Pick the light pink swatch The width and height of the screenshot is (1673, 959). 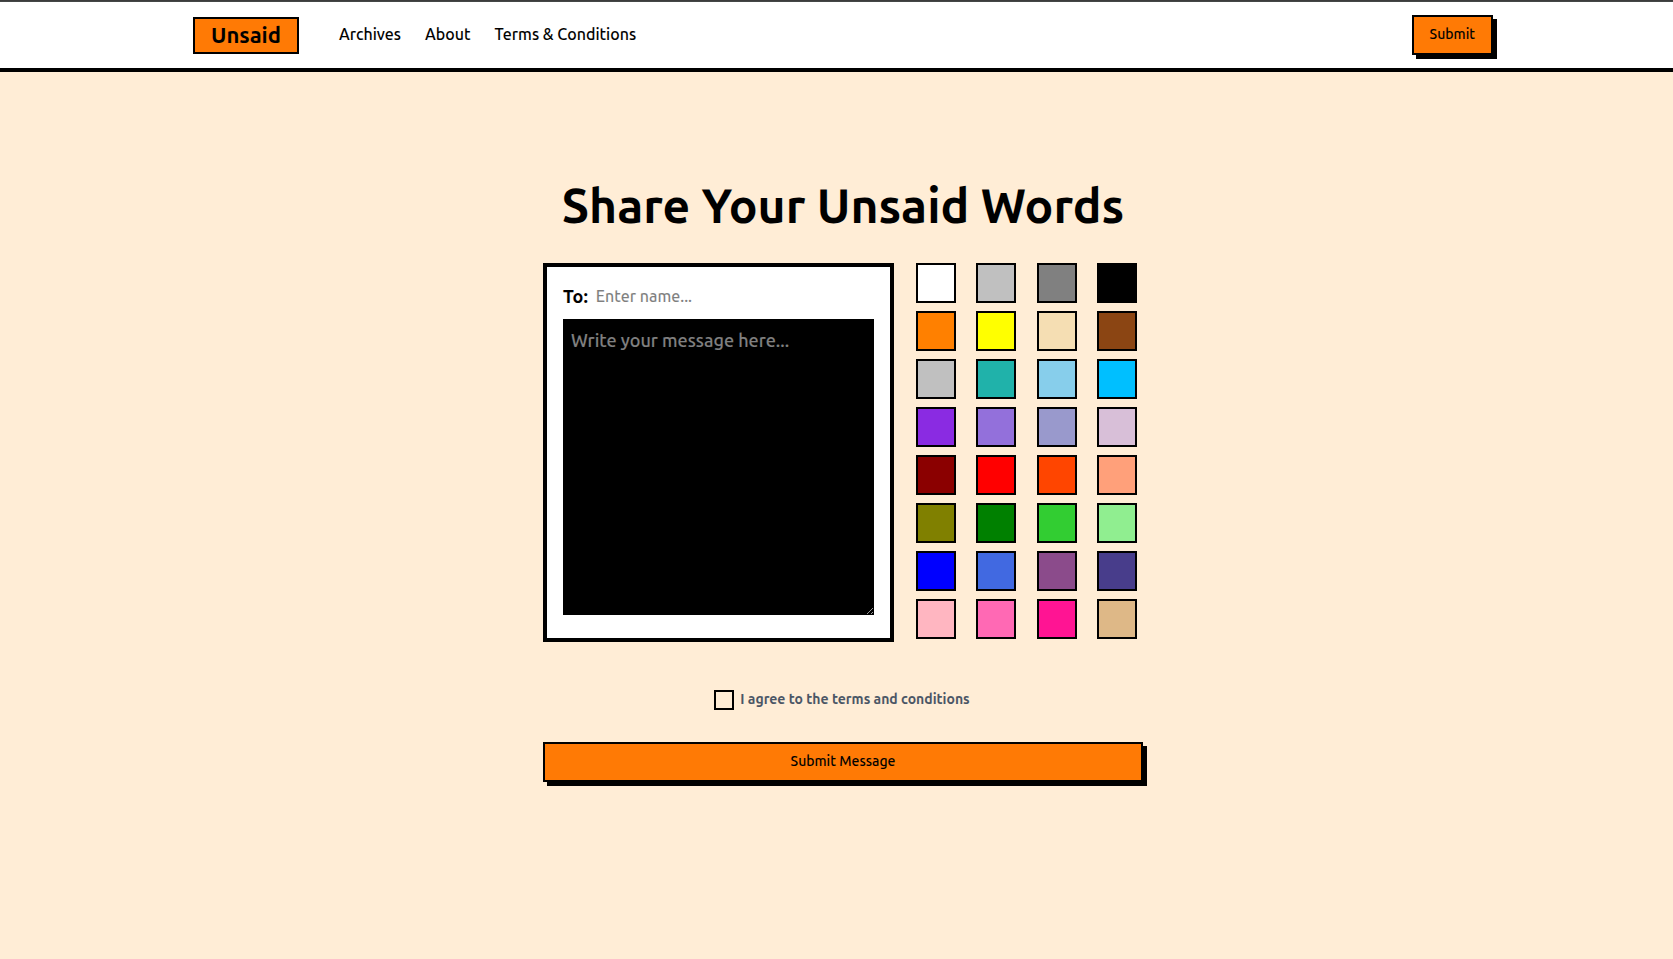coord(936,619)
